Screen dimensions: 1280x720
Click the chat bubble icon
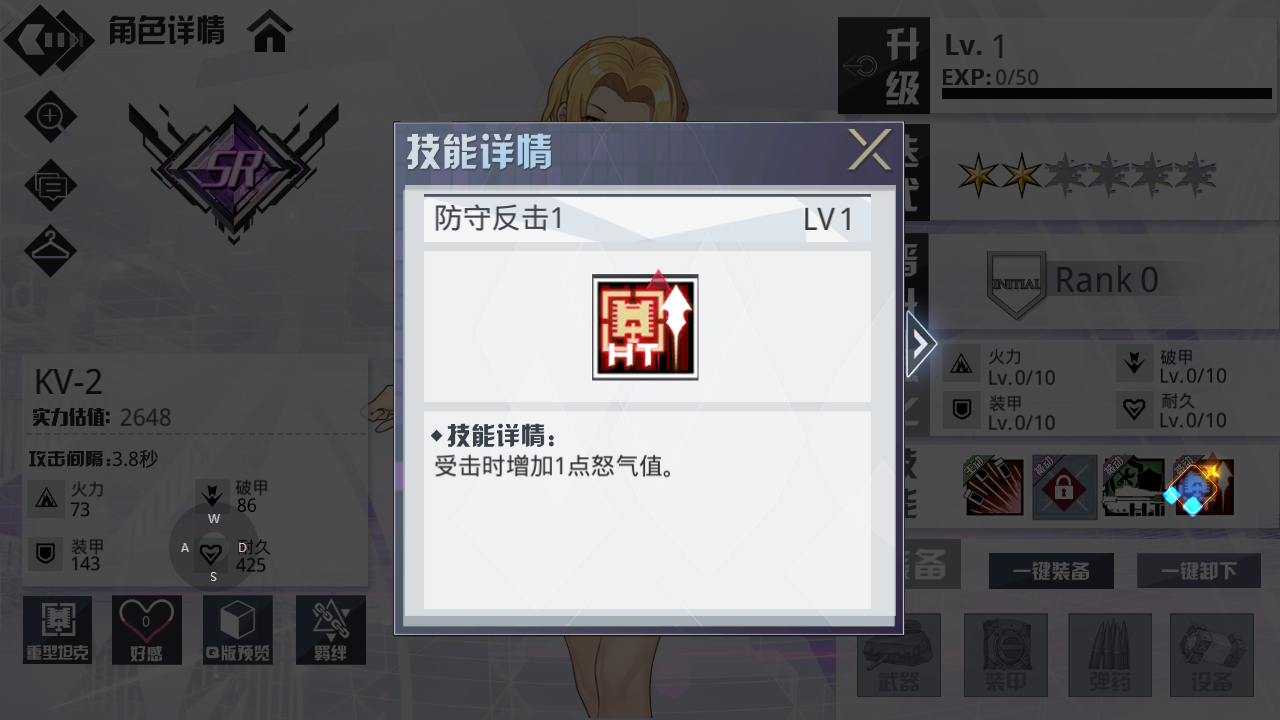[50, 185]
